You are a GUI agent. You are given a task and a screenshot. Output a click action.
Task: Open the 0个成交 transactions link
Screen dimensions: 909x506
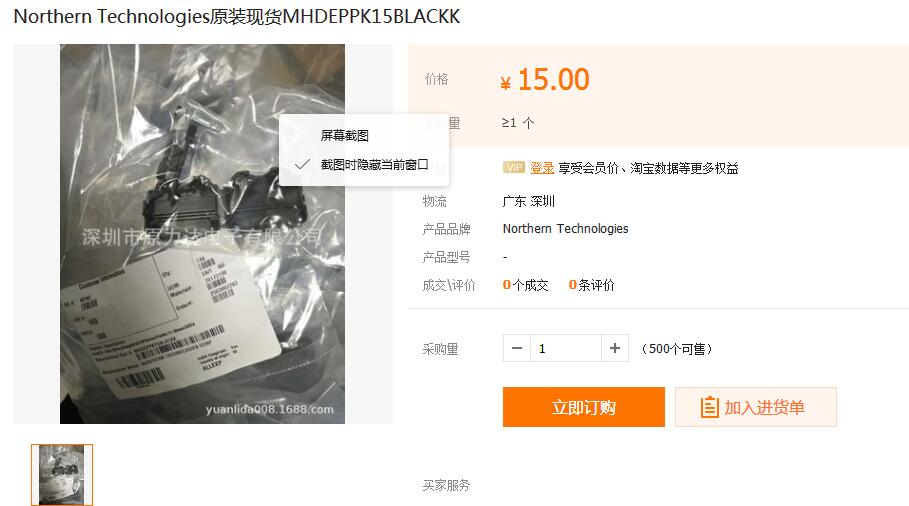(x=526, y=285)
